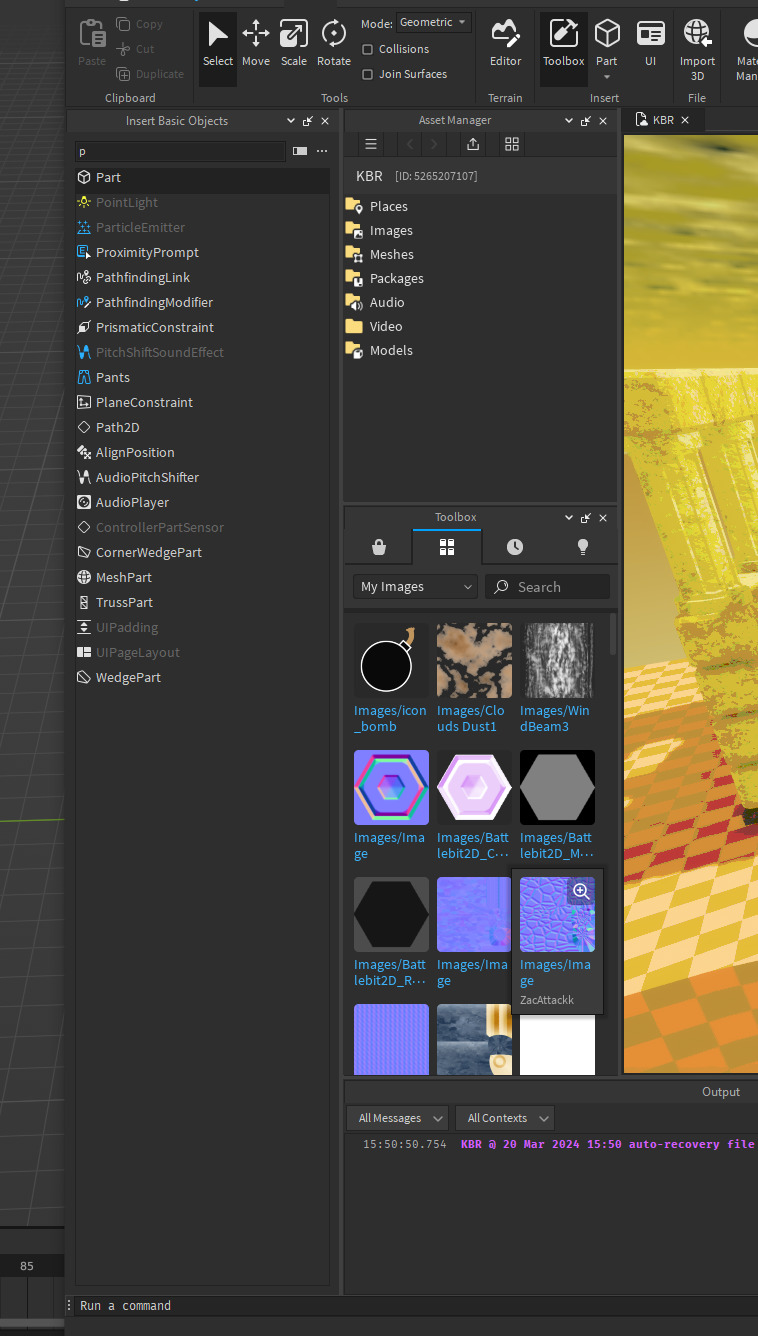Image resolution: width=758 pixels, height=1336 pixels.
Task: Switch to the KBR viewport tab
Action: coord(663,120)
